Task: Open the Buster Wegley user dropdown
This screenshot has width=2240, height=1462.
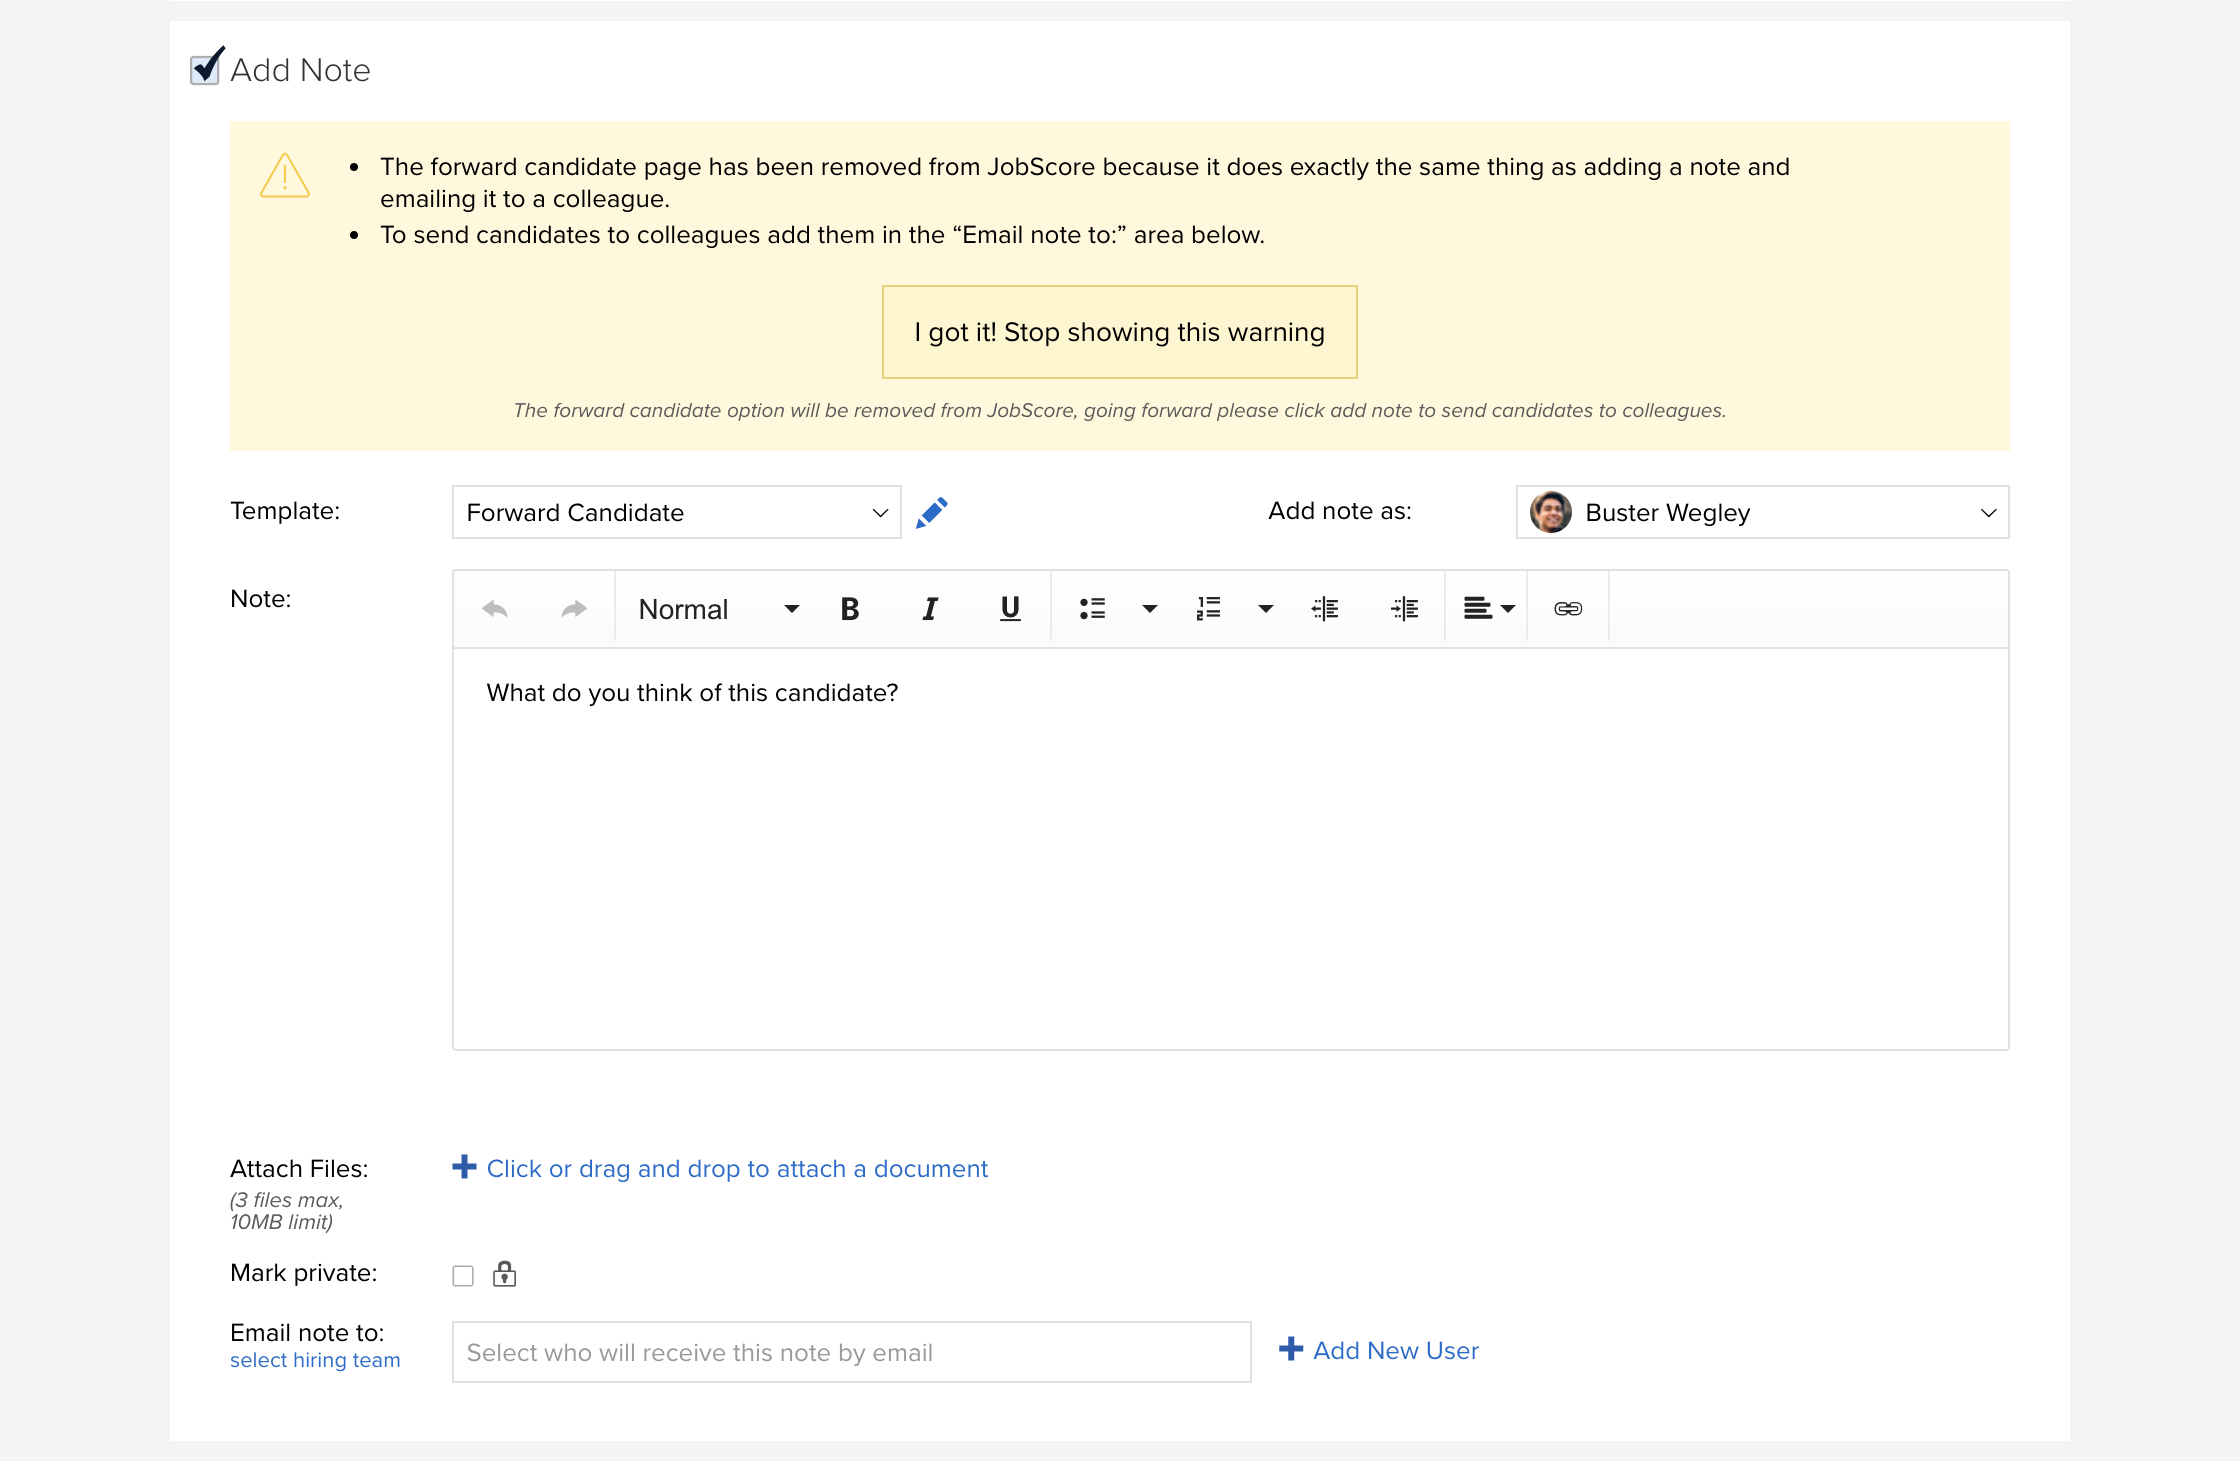Action: coord(1762,512)
